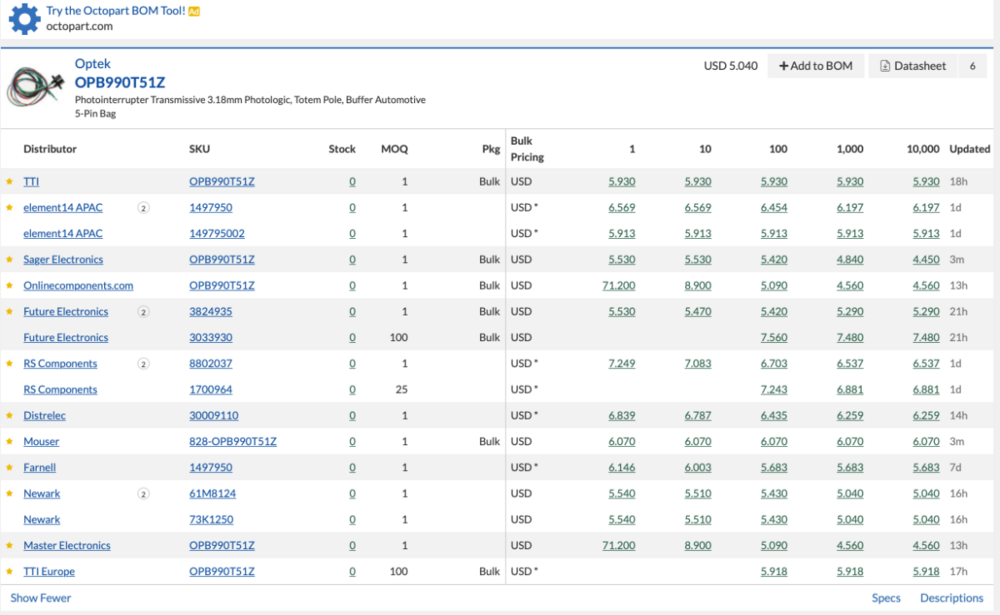The image size is (1000, 615).
Task: Open the Descriptions tab
Action: [952, 598]
